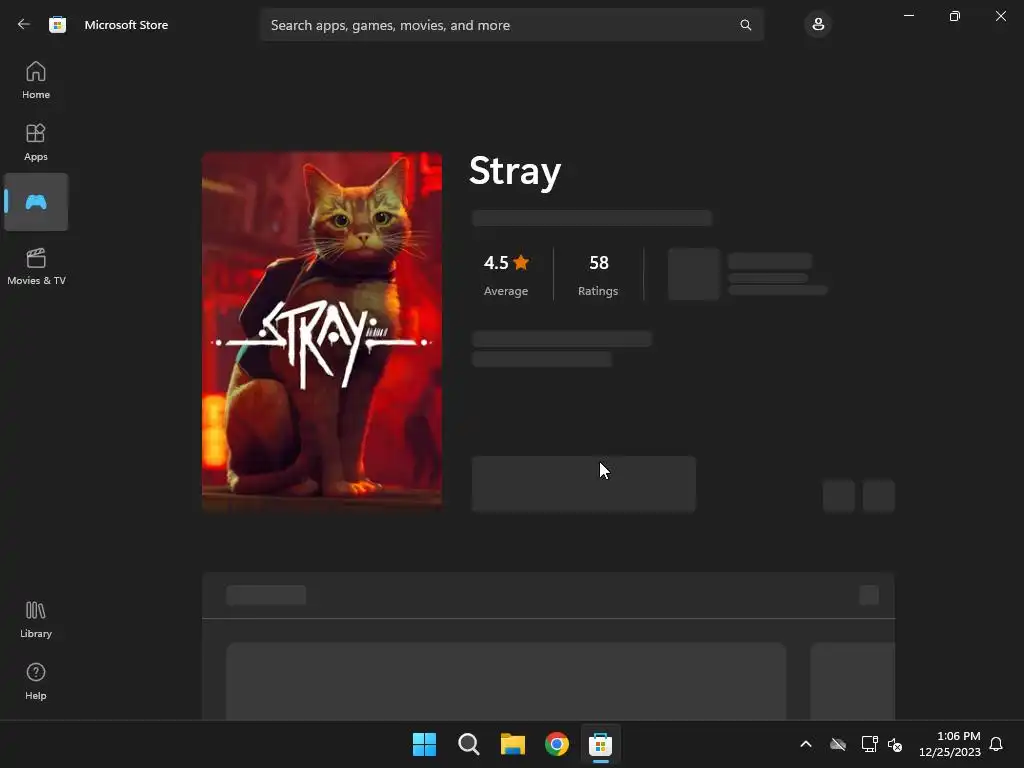Open the Library section
The image size is (1024, 768).
(36, 619)
